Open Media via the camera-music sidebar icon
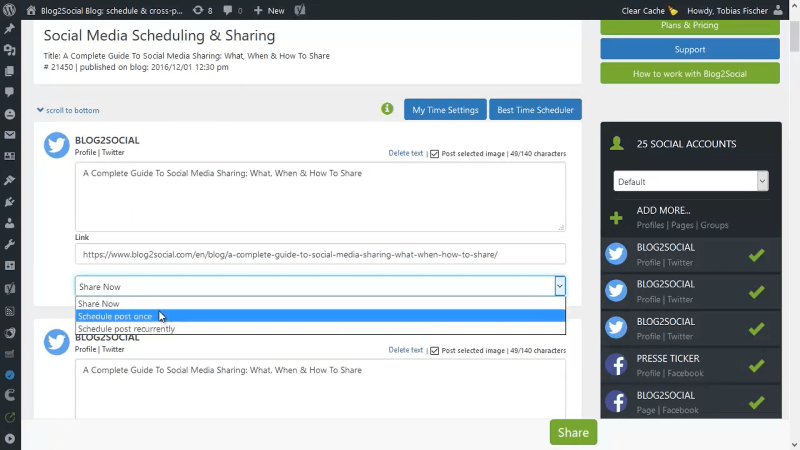This screenshot has height=450, width=800. (x=10, y=50)
